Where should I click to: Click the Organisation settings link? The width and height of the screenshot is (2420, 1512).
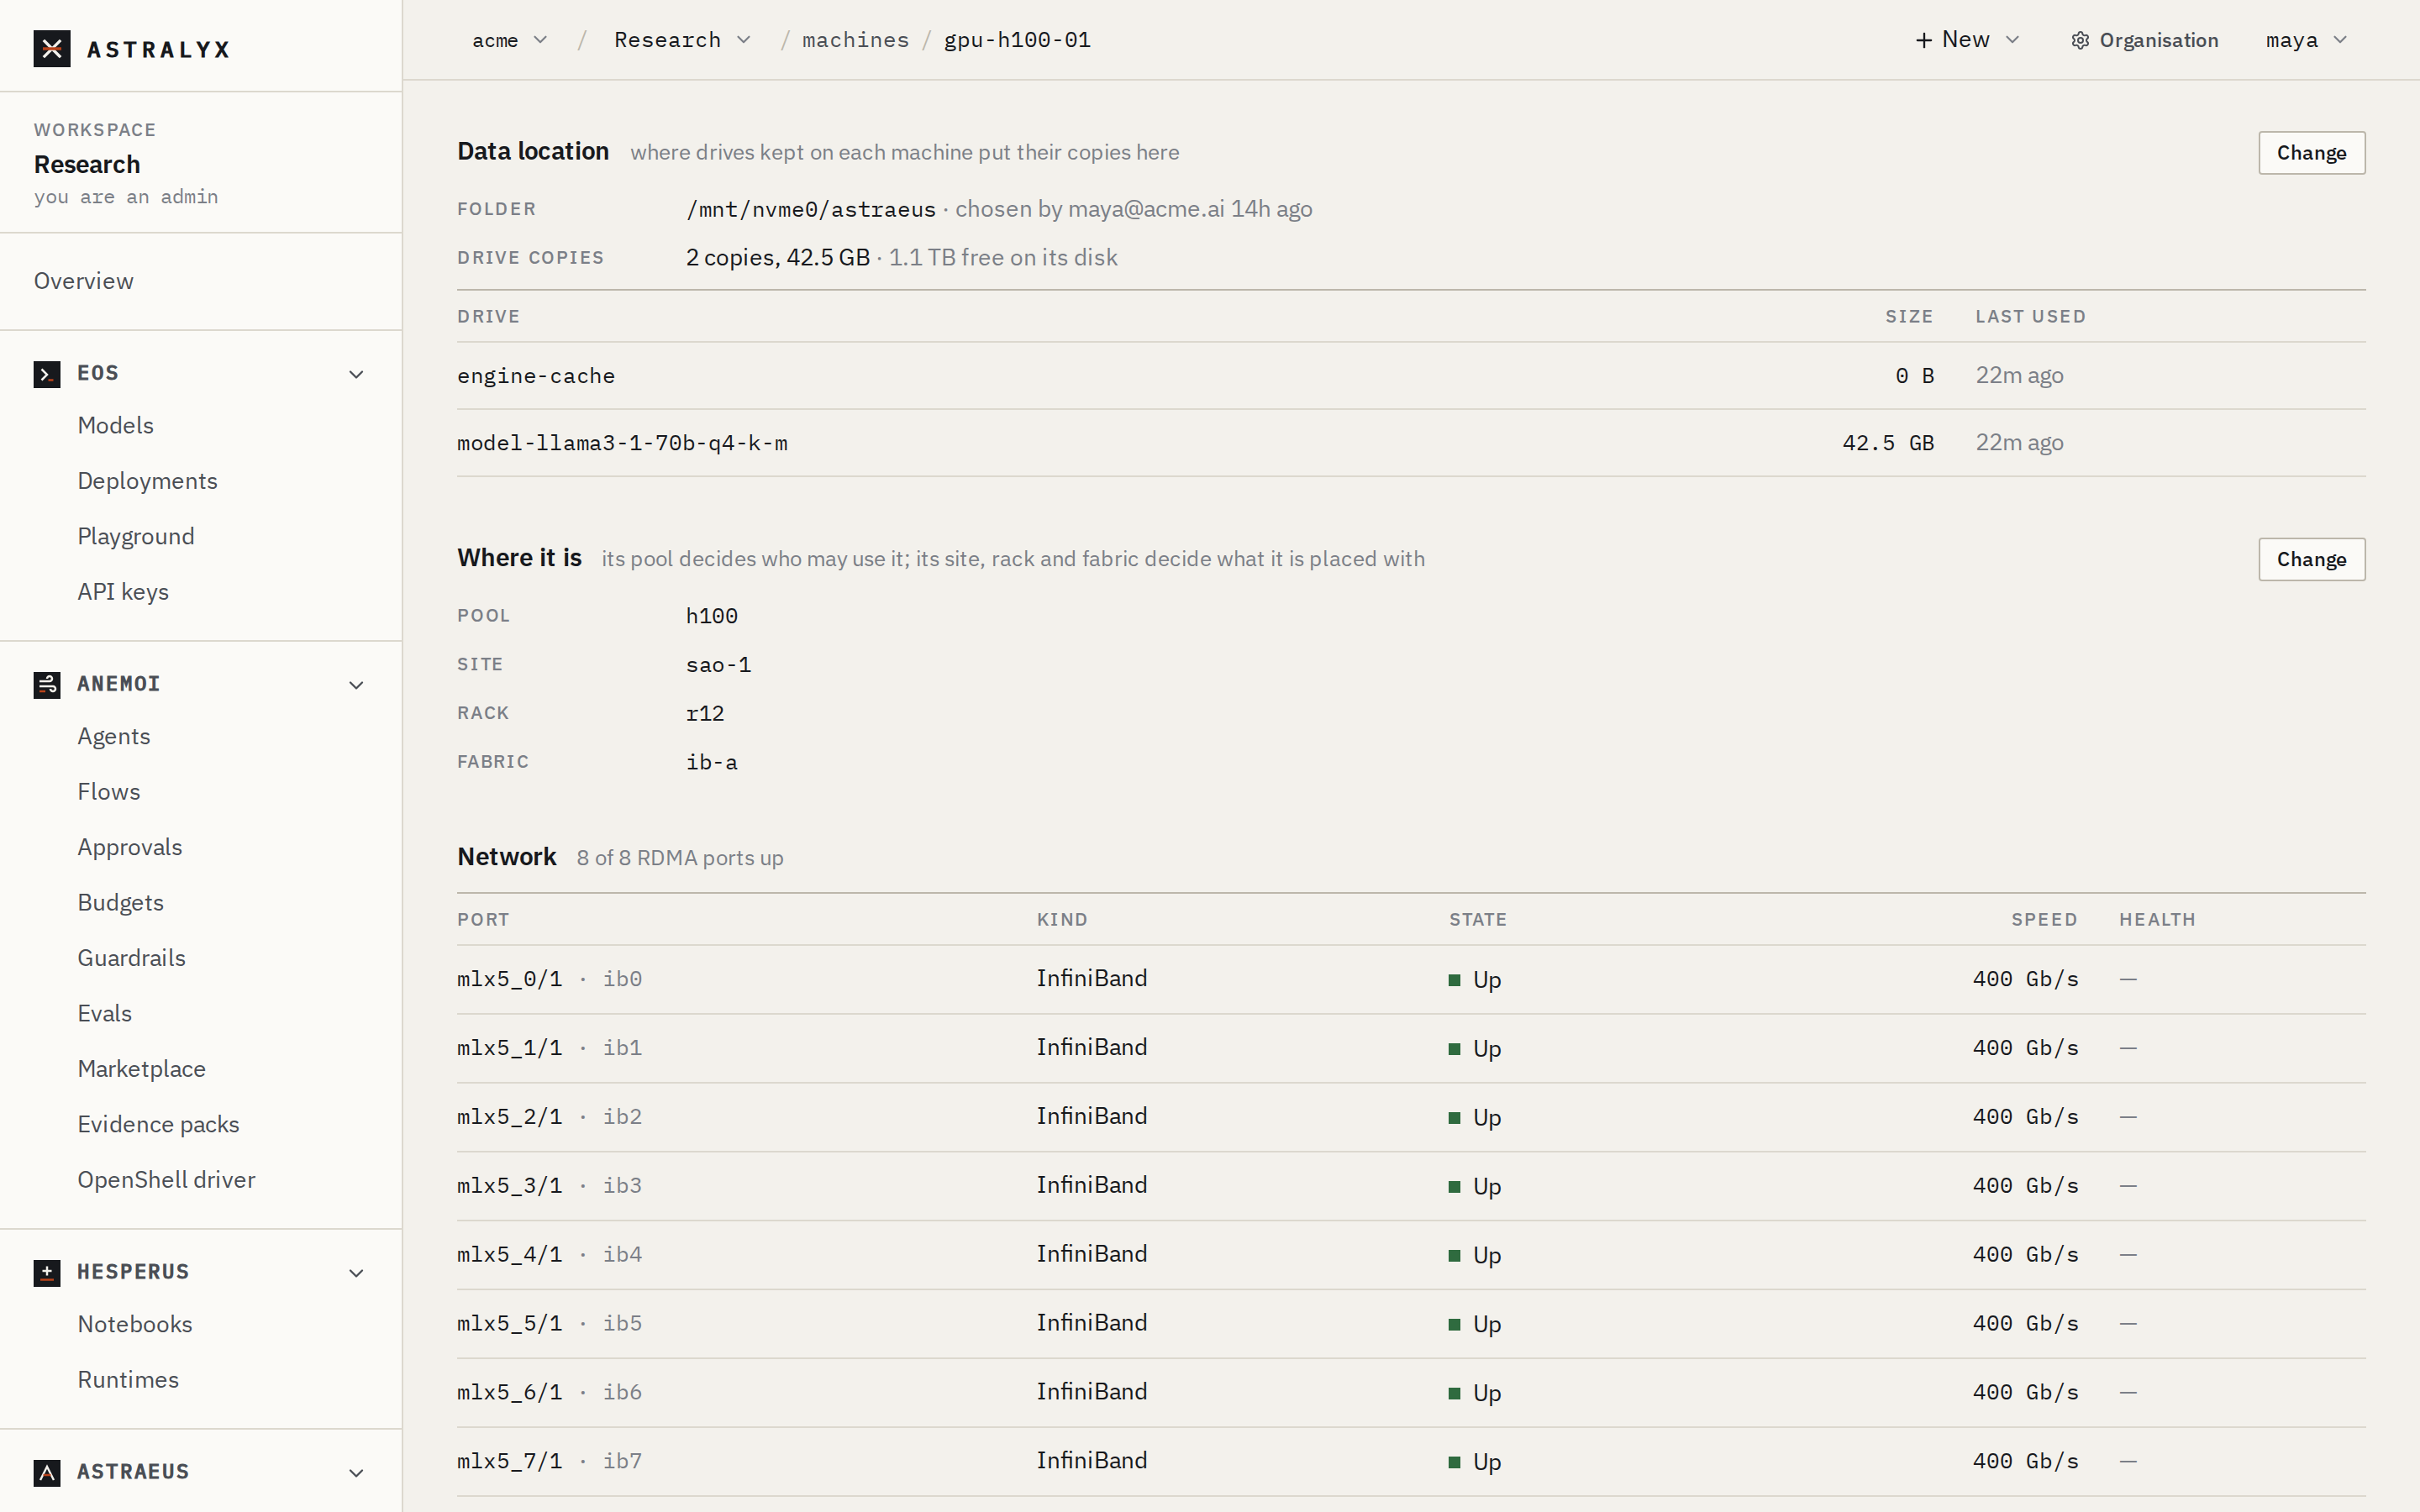point(2145,40)
